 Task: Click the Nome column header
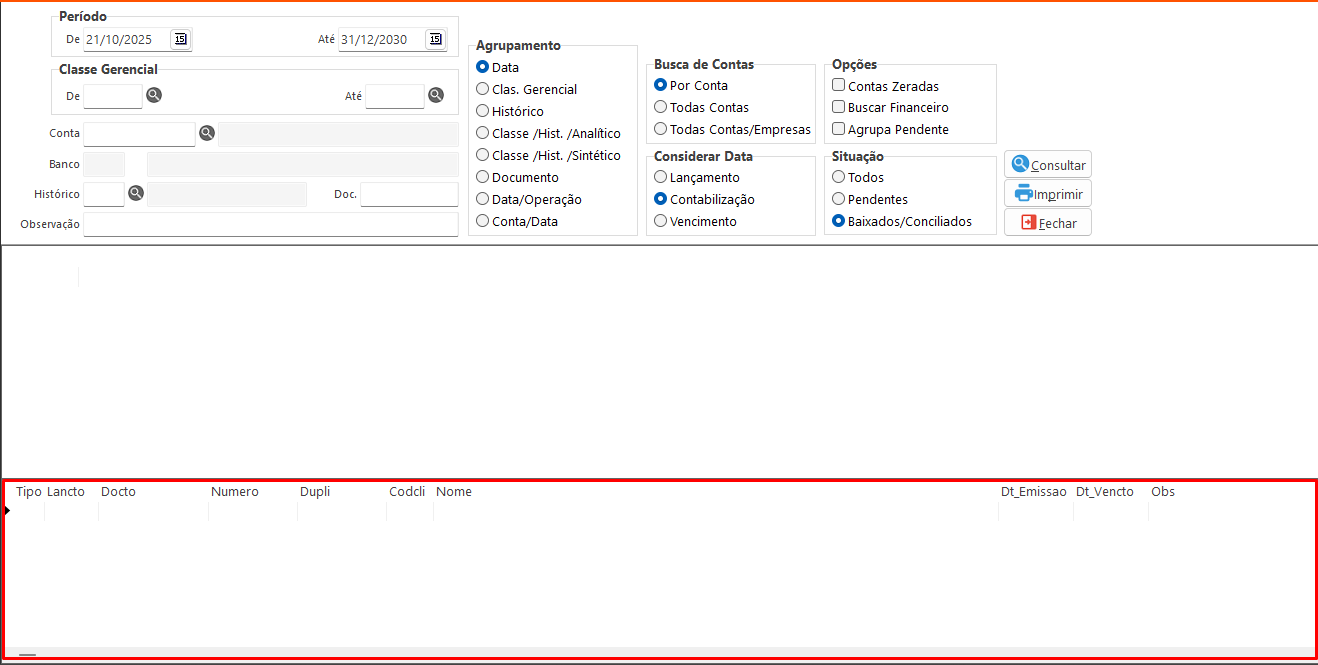coord(454,492)
